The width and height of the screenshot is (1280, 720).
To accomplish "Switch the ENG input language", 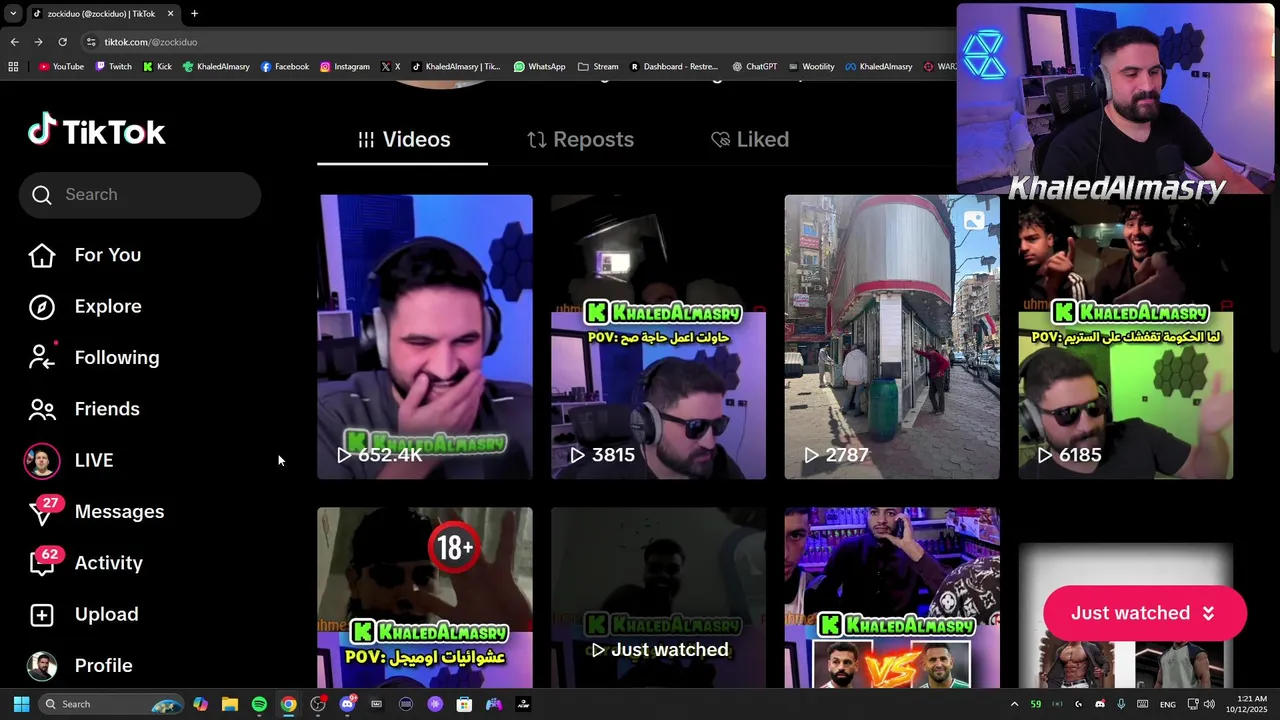I will click(x=1168, y=704).
